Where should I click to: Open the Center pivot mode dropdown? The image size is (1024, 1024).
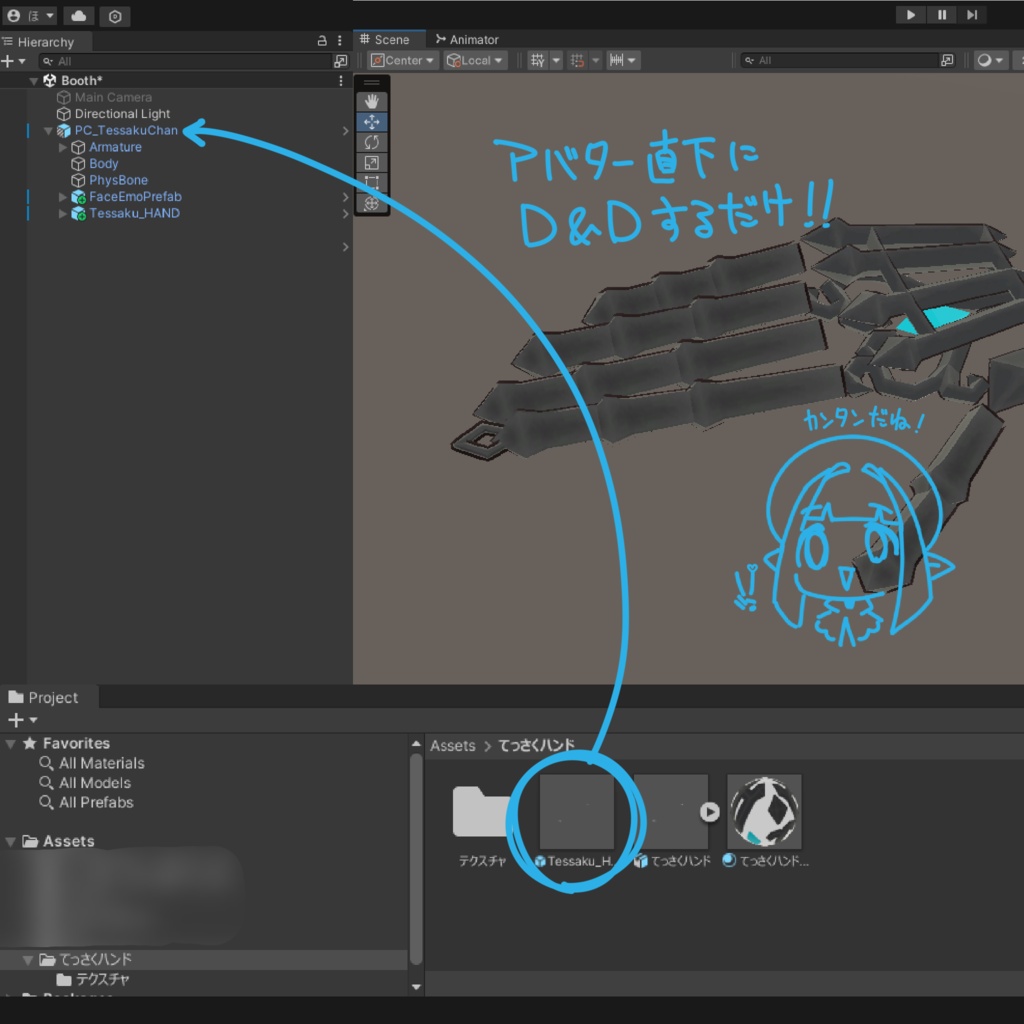(x=402, y=60)
